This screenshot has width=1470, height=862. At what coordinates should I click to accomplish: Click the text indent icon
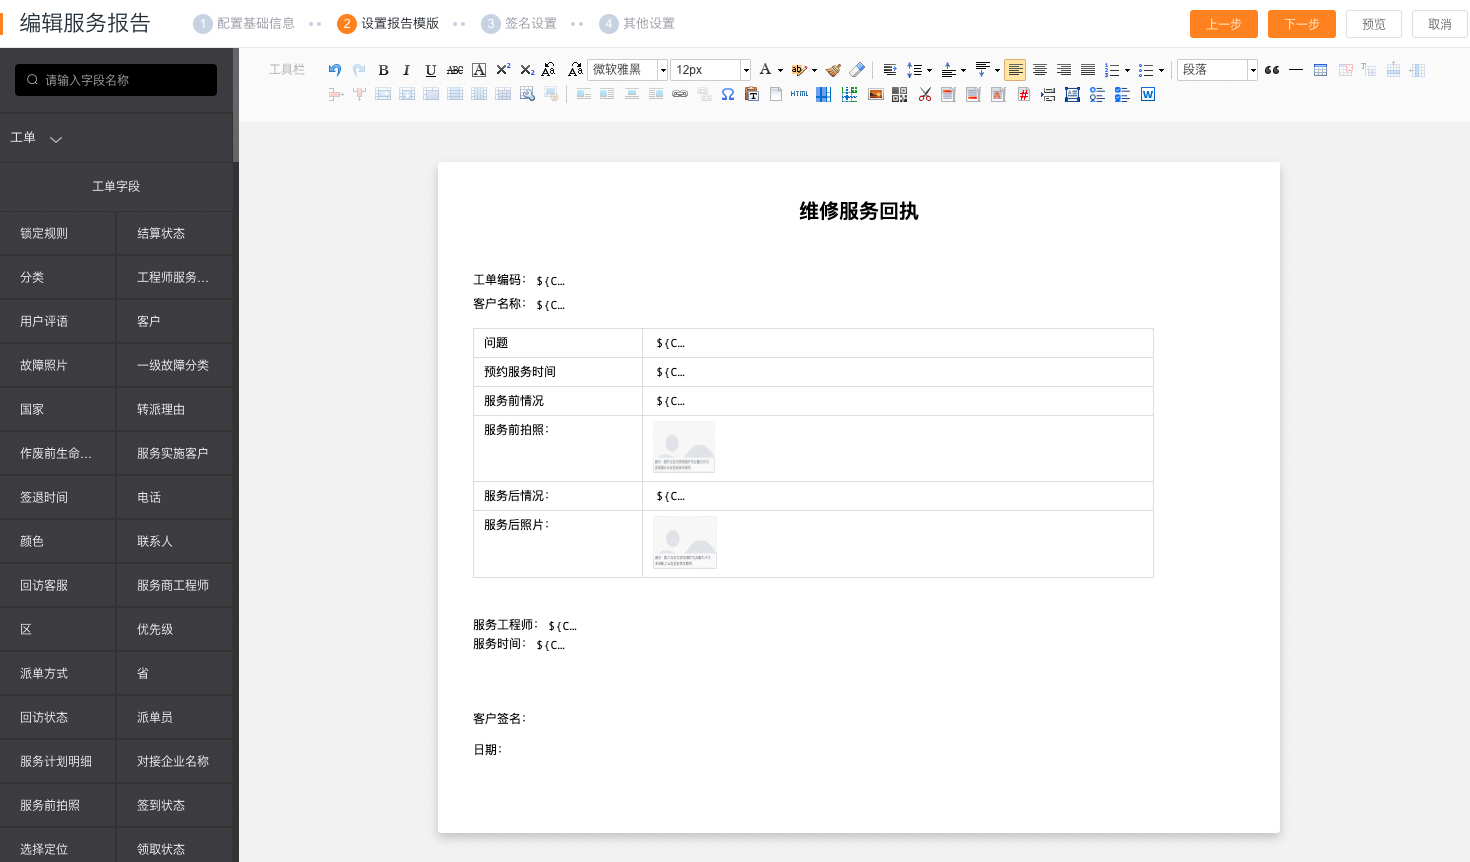[890, 70]
